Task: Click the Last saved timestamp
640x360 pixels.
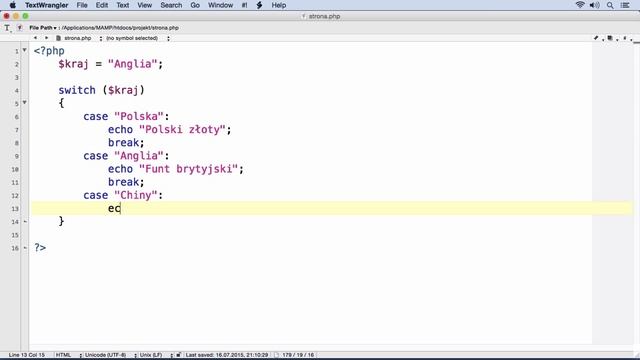Action: (227, 355)
